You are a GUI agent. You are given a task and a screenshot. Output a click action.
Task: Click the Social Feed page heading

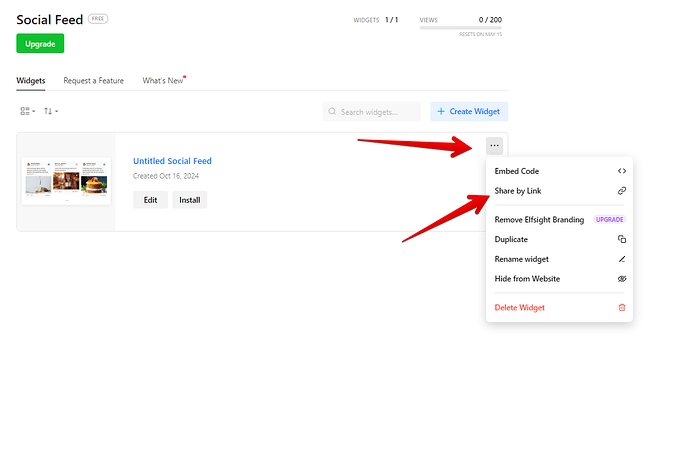(x=50, y=20)
